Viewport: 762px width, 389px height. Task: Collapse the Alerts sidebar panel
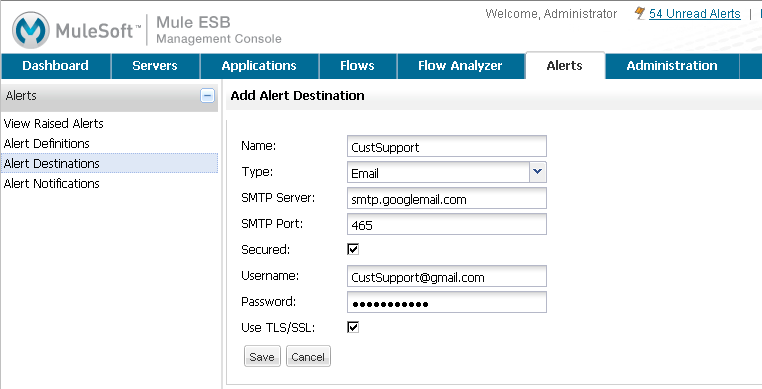click(x=208, y=95)
